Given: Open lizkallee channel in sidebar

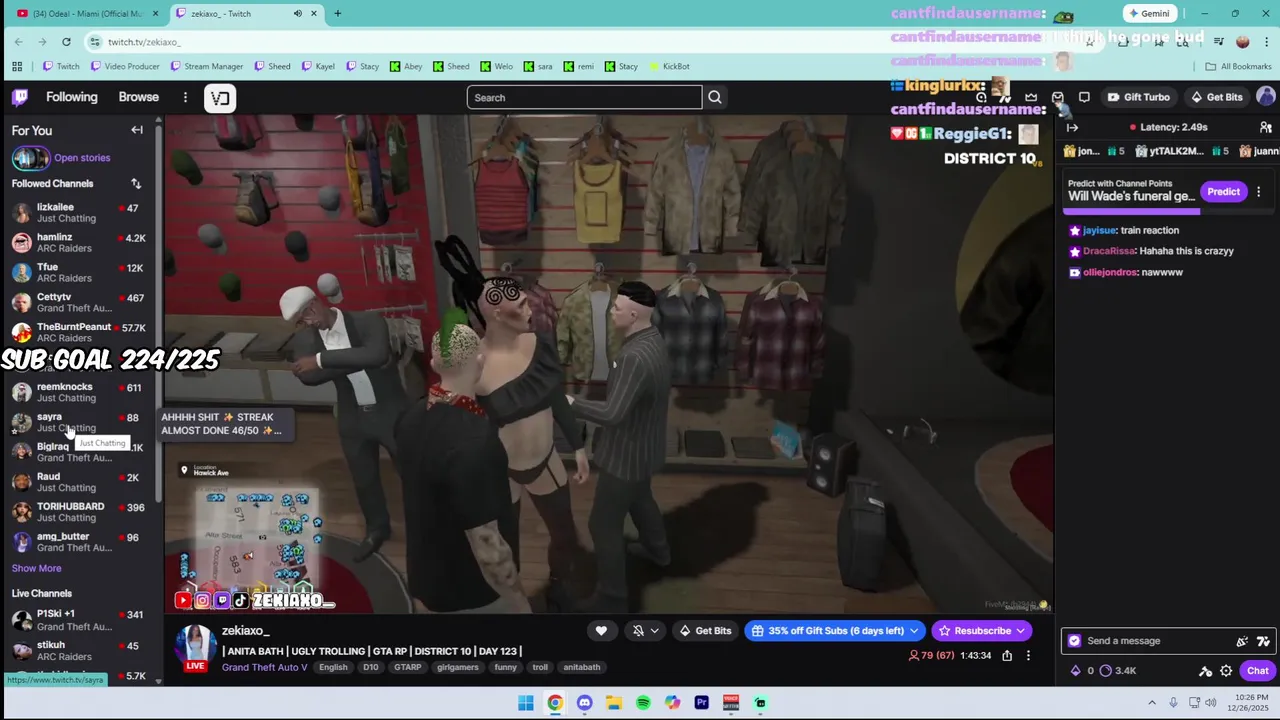Looking at the screenshot, I should pyautogui.click(x=80, y=213).
